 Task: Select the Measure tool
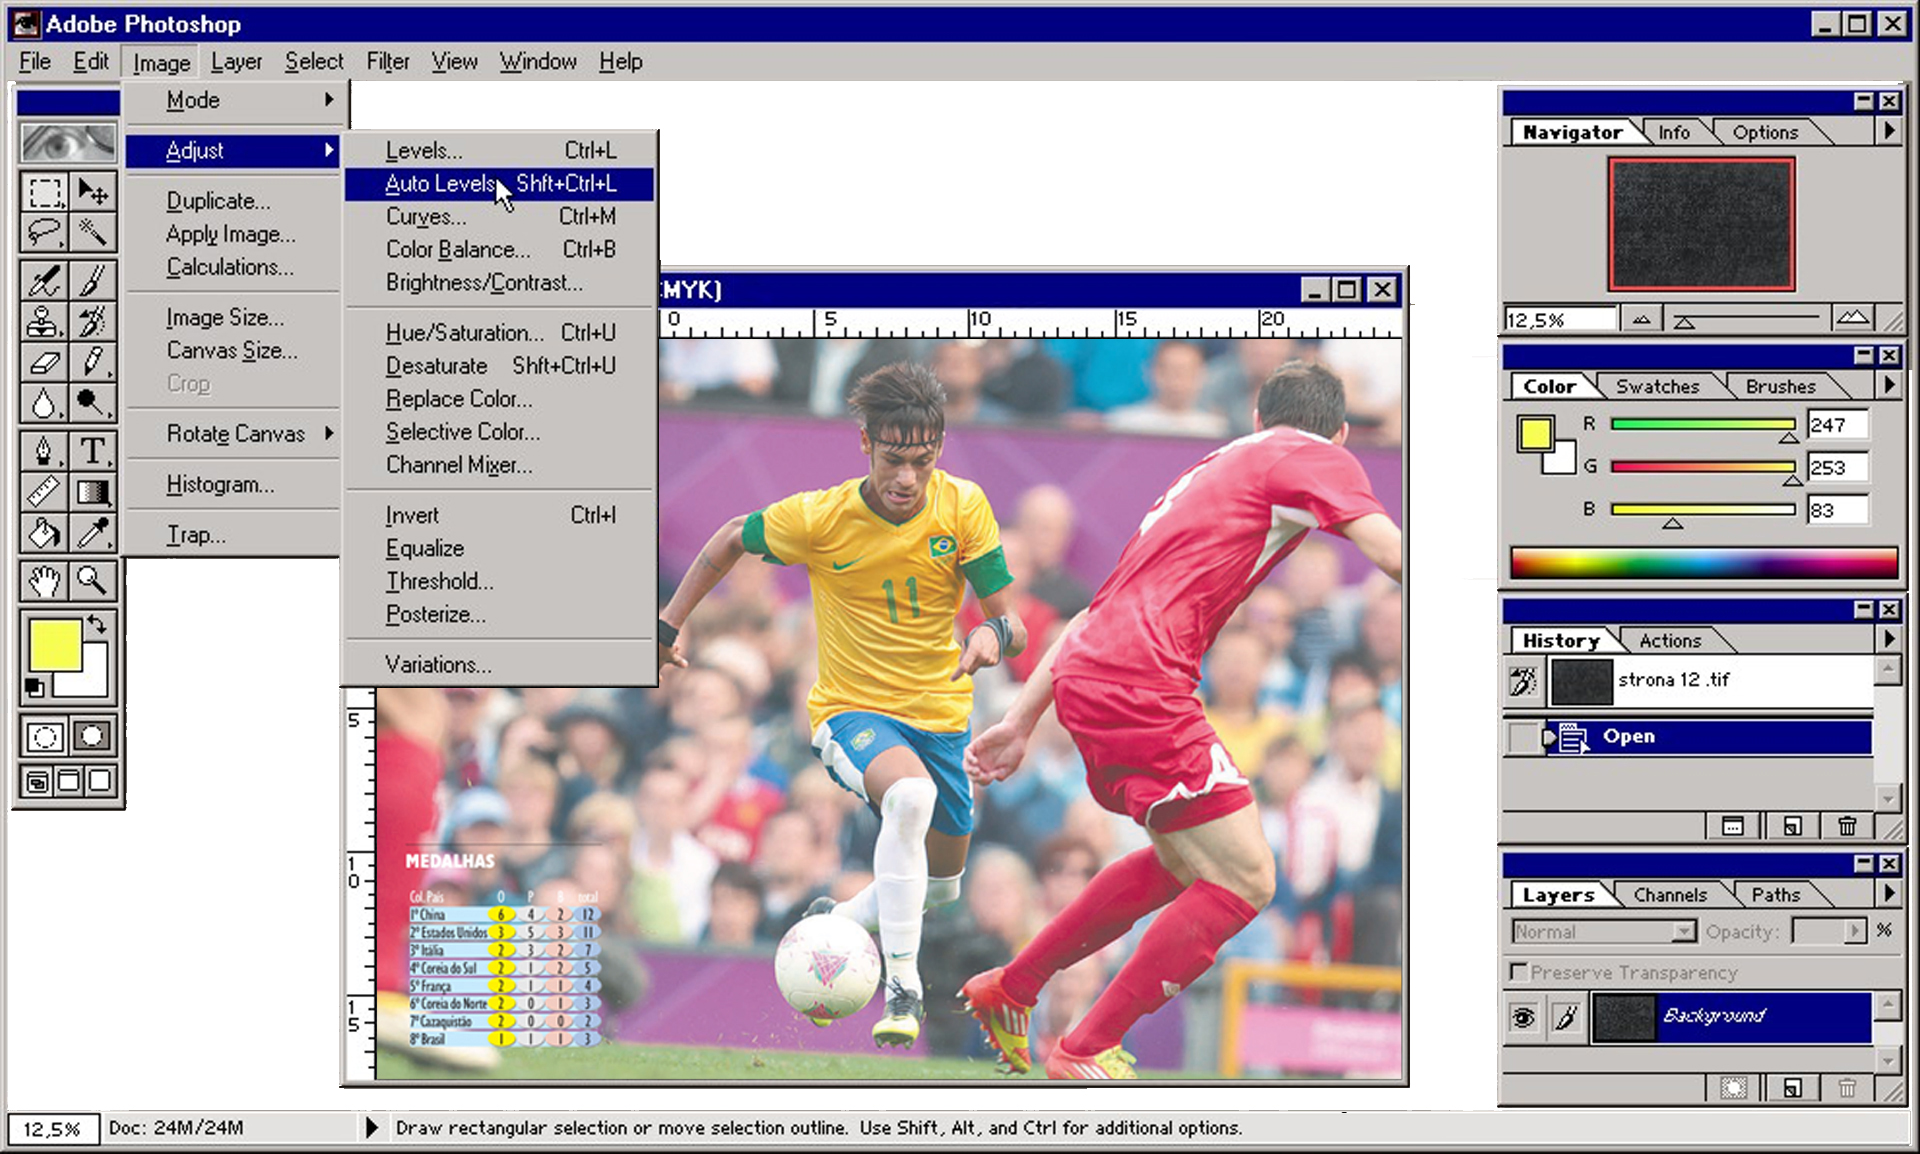pos(45,492)
